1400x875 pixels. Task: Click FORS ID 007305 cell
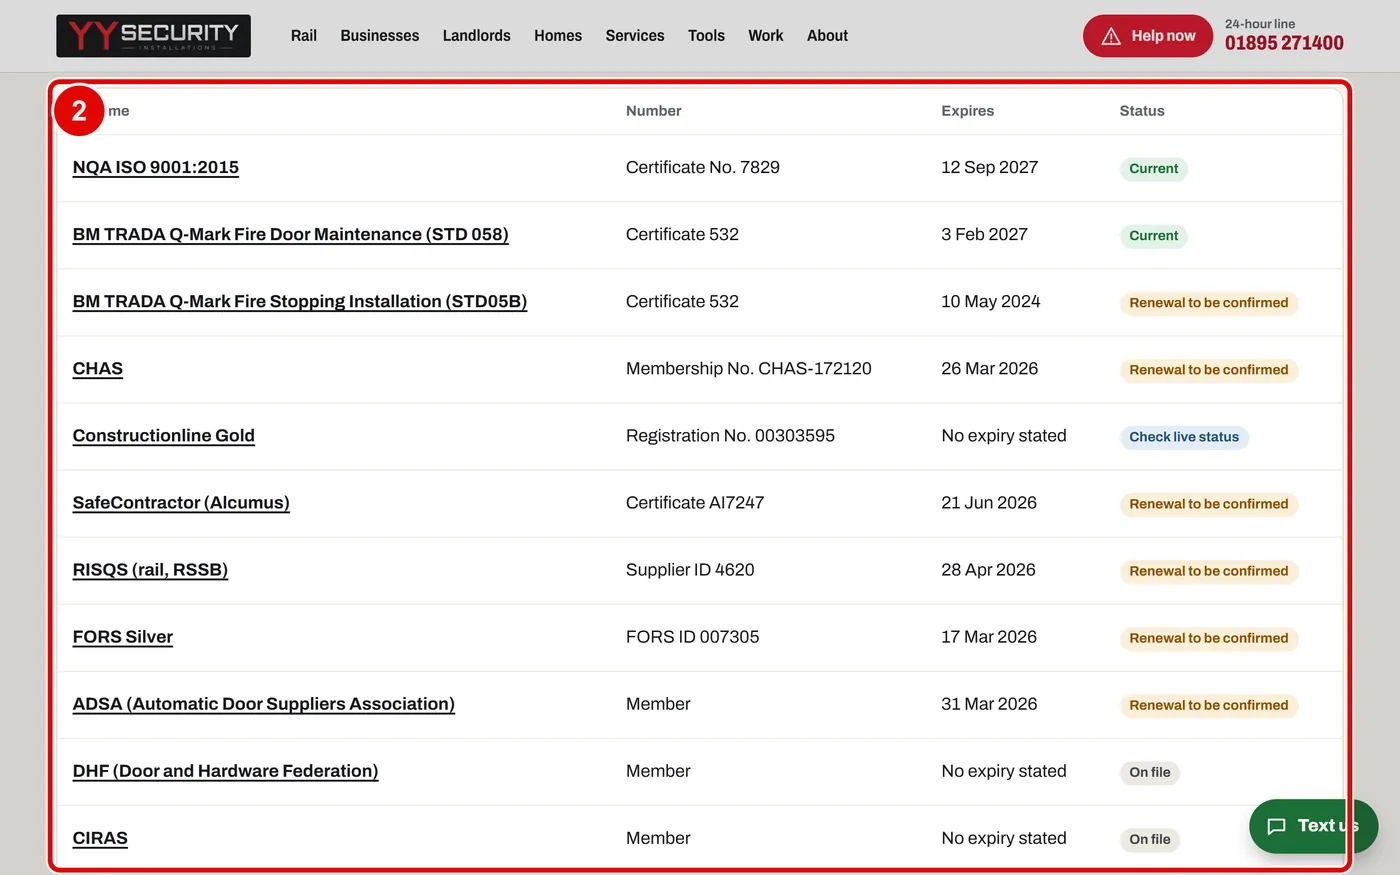[692, 637]
